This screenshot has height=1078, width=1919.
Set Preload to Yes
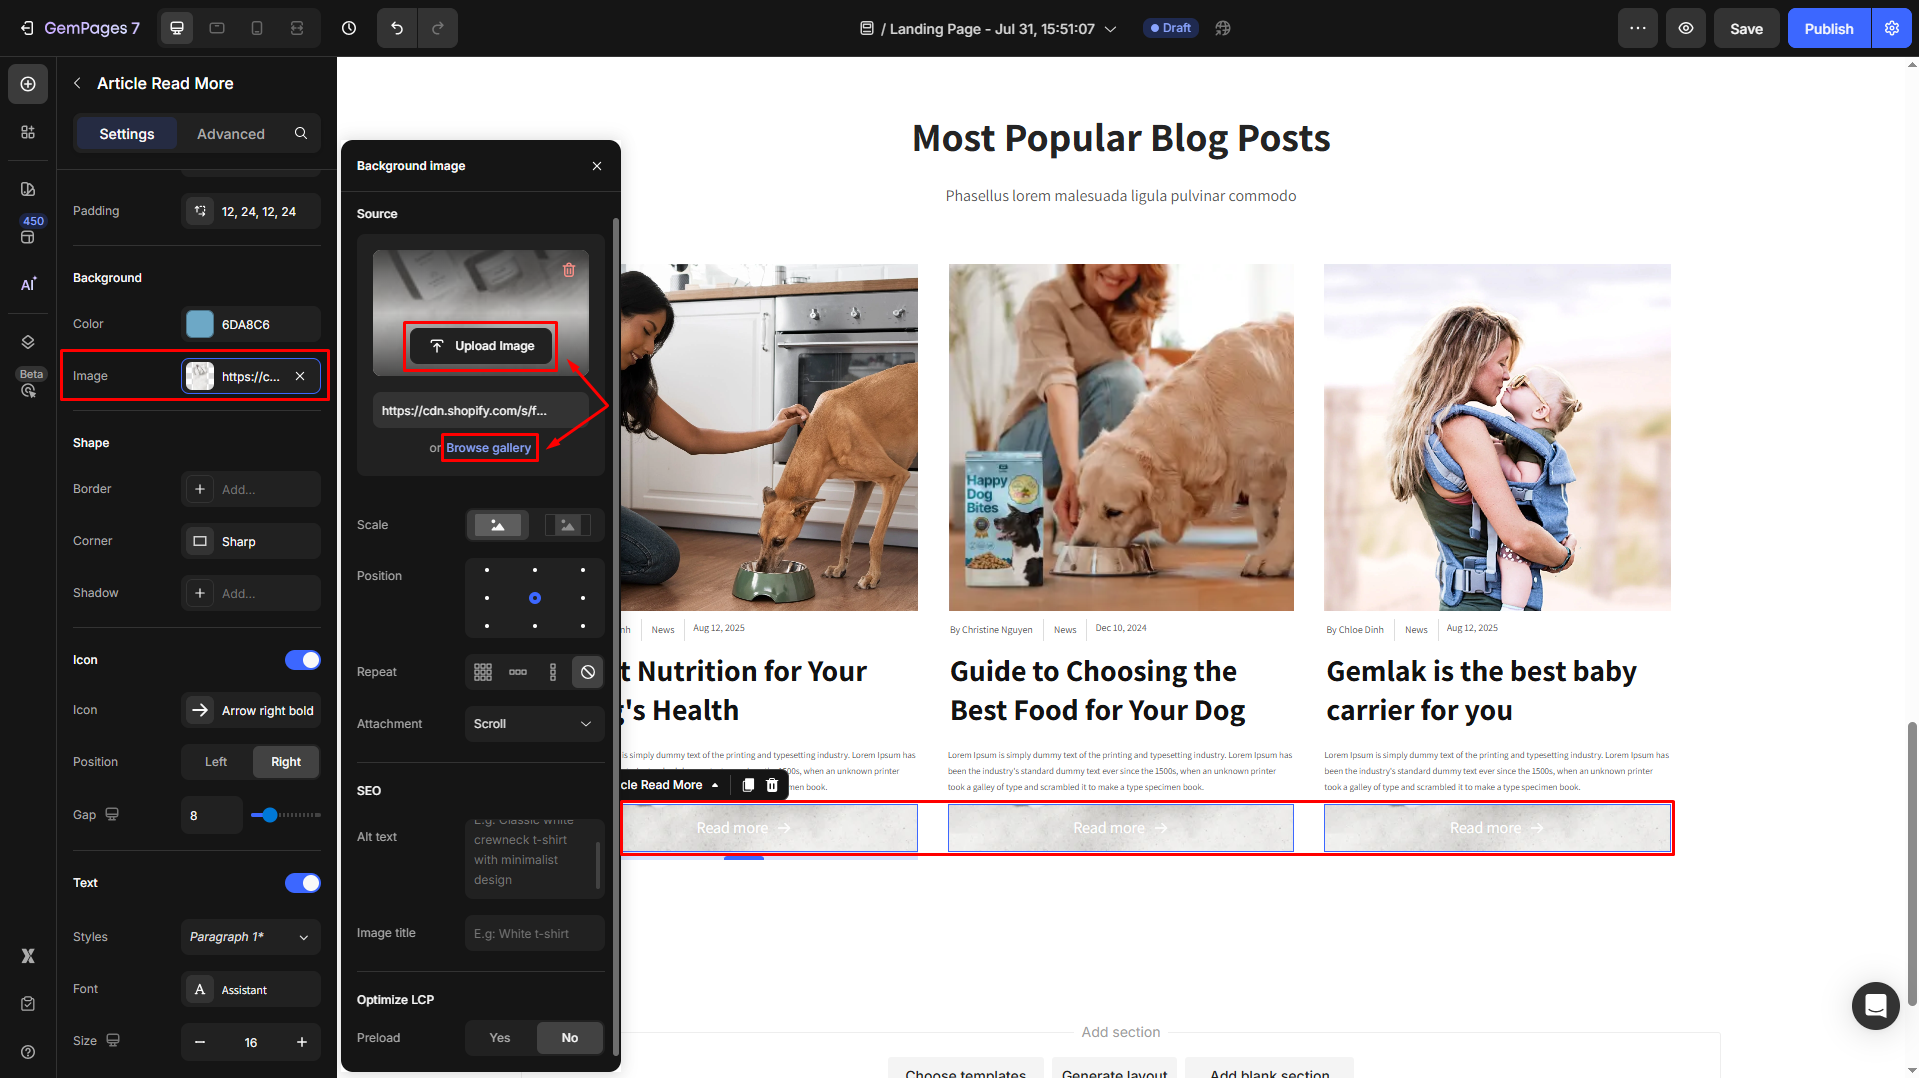[500, 1038]
